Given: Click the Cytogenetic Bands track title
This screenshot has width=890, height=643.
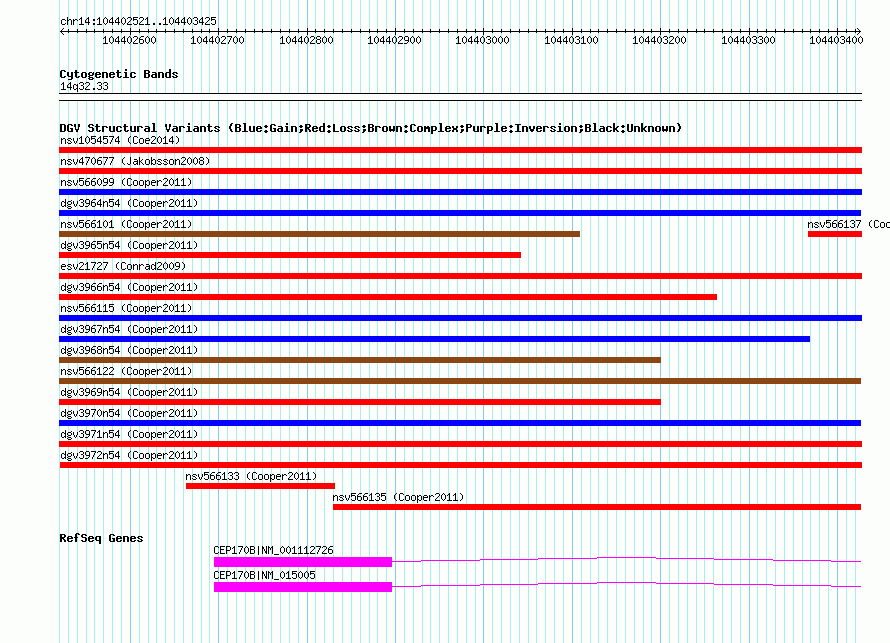Looking at the screenshot, I should (119, 74).
